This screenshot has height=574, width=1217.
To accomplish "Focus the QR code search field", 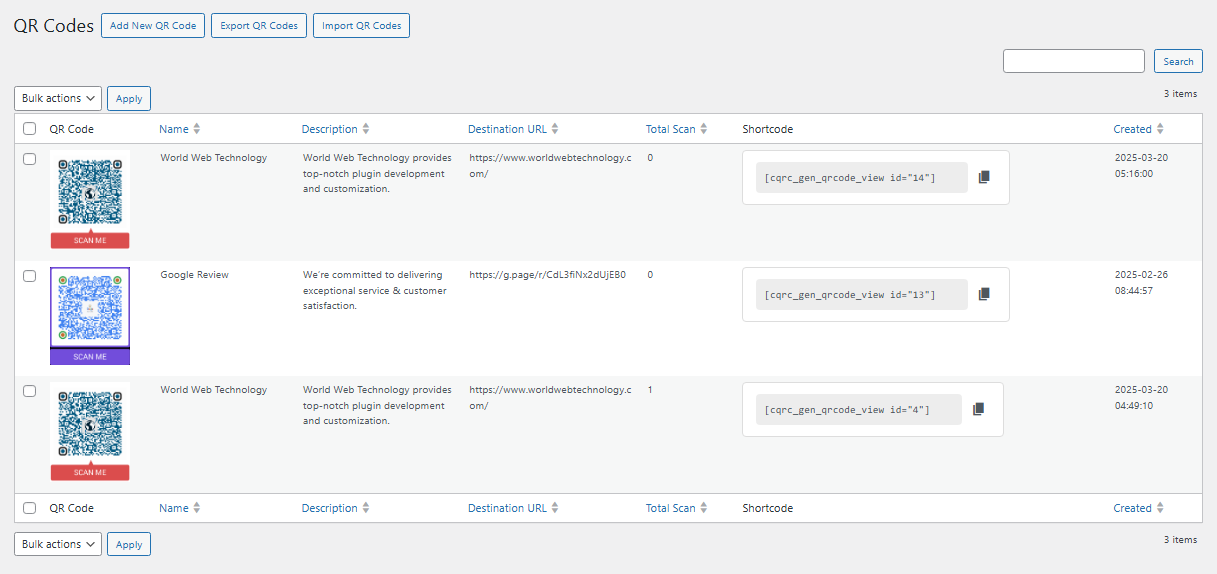I will click(1074, 61).
